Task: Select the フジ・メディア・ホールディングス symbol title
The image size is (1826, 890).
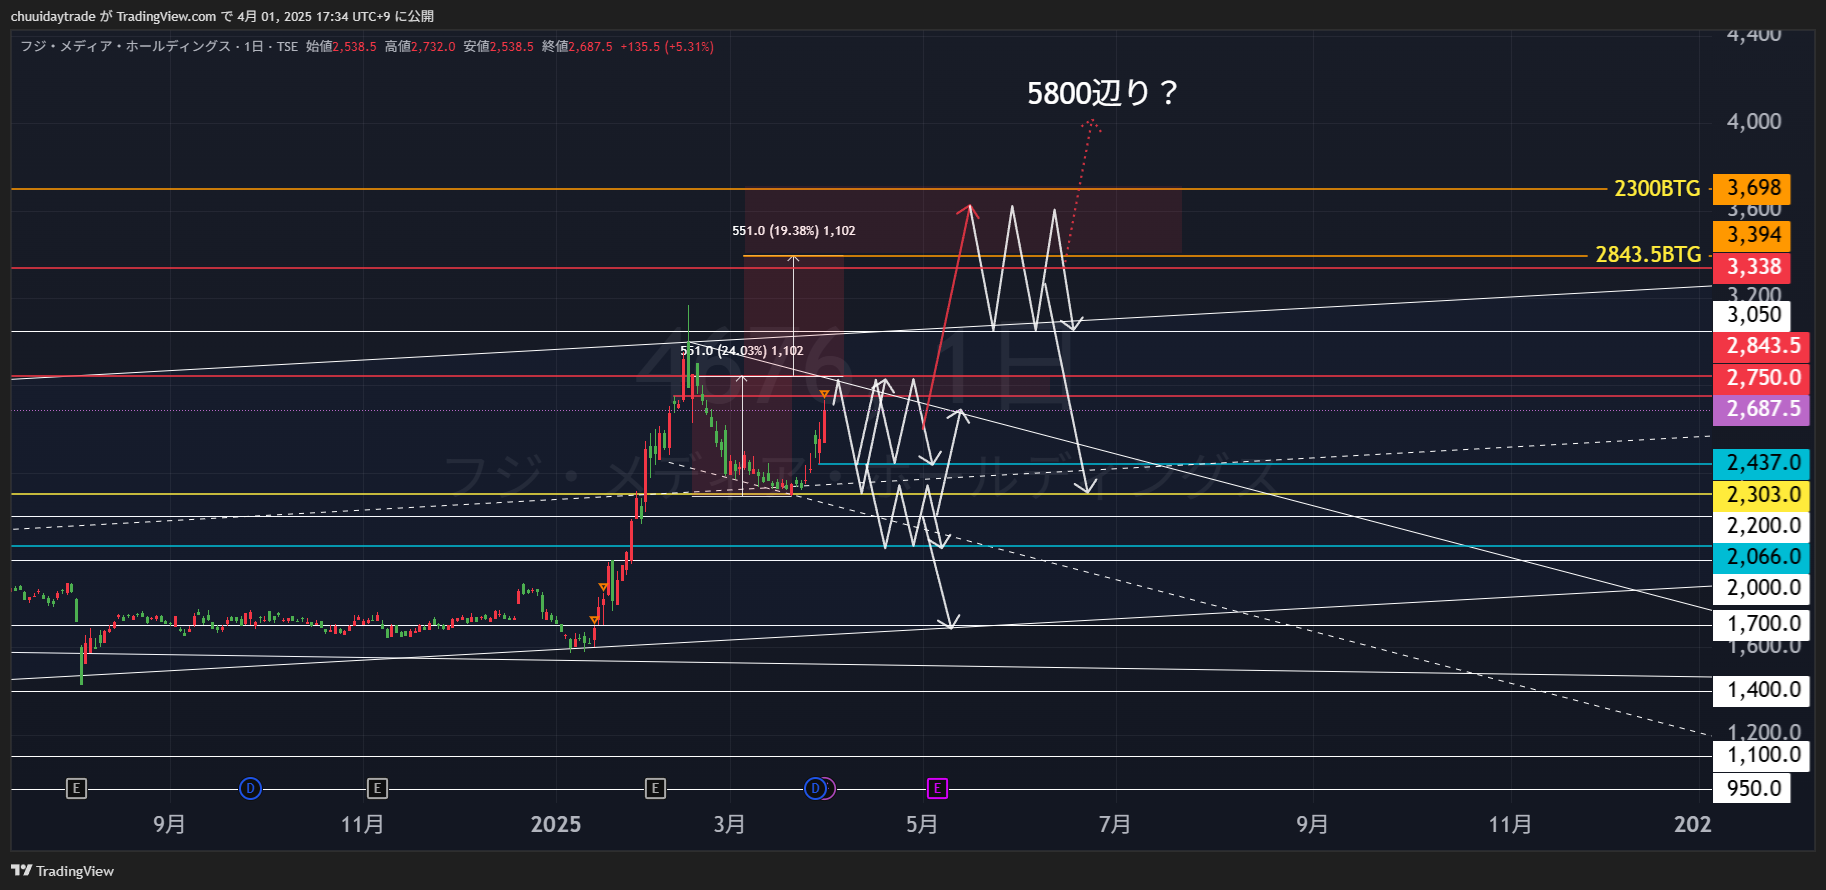Action: coord(126,47)
